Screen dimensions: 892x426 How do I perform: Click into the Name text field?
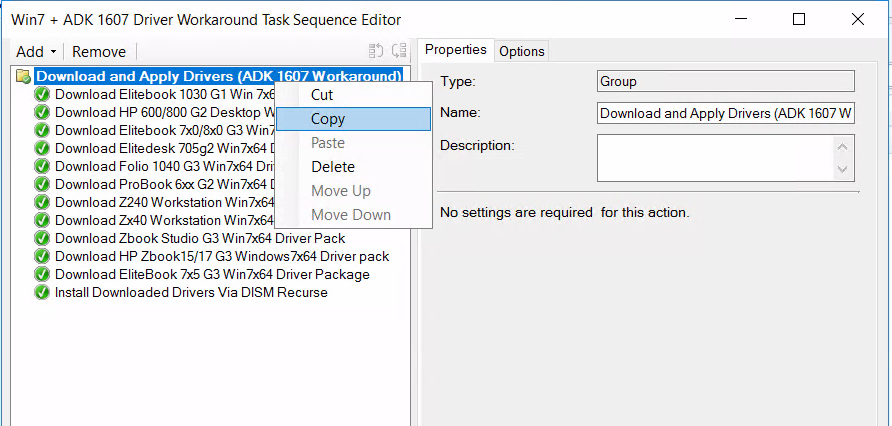pos(725,113)
